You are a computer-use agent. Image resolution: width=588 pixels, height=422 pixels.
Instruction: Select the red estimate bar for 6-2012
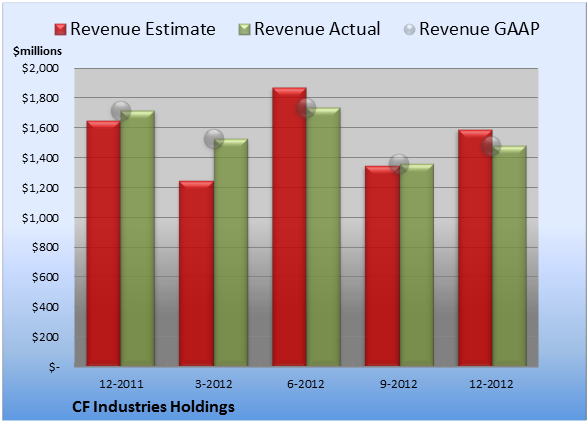click(289, 227)
